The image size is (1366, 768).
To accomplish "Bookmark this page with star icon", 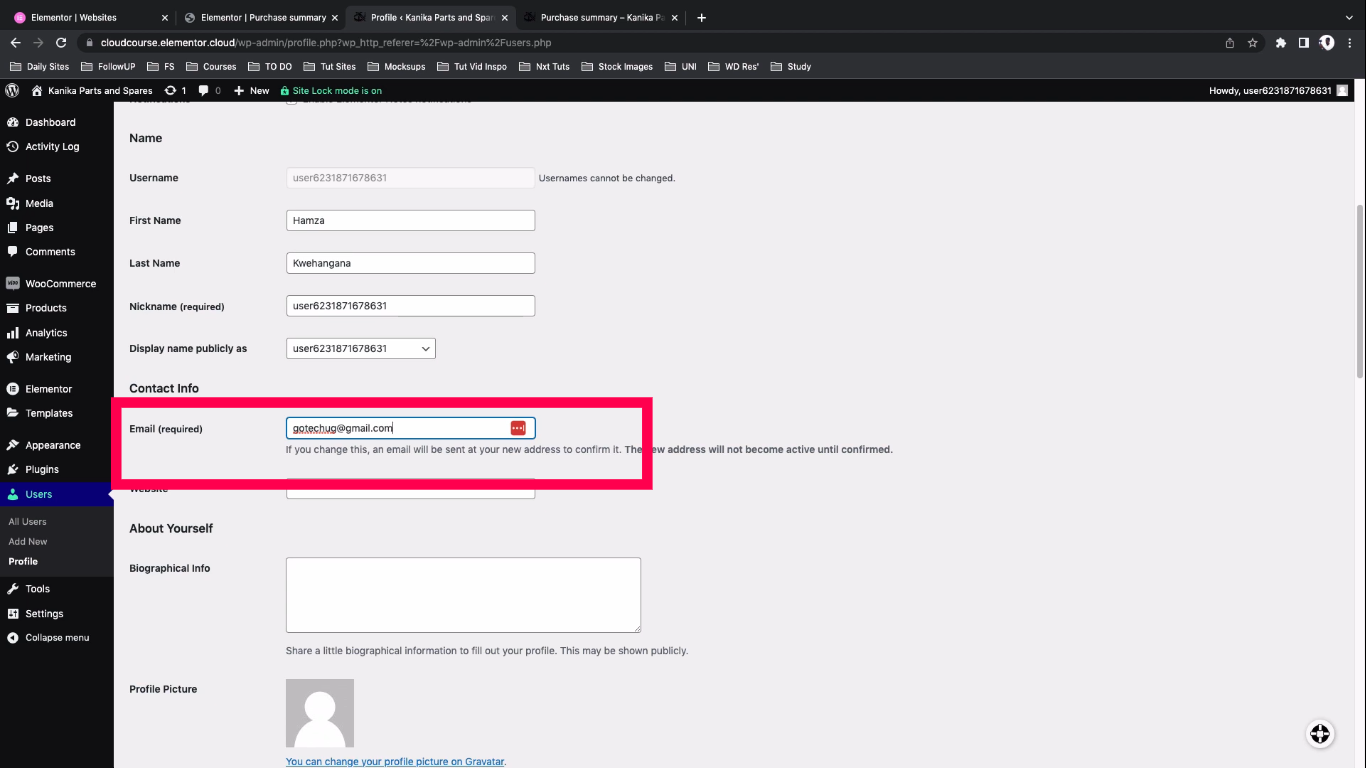I will (1252, 43).
